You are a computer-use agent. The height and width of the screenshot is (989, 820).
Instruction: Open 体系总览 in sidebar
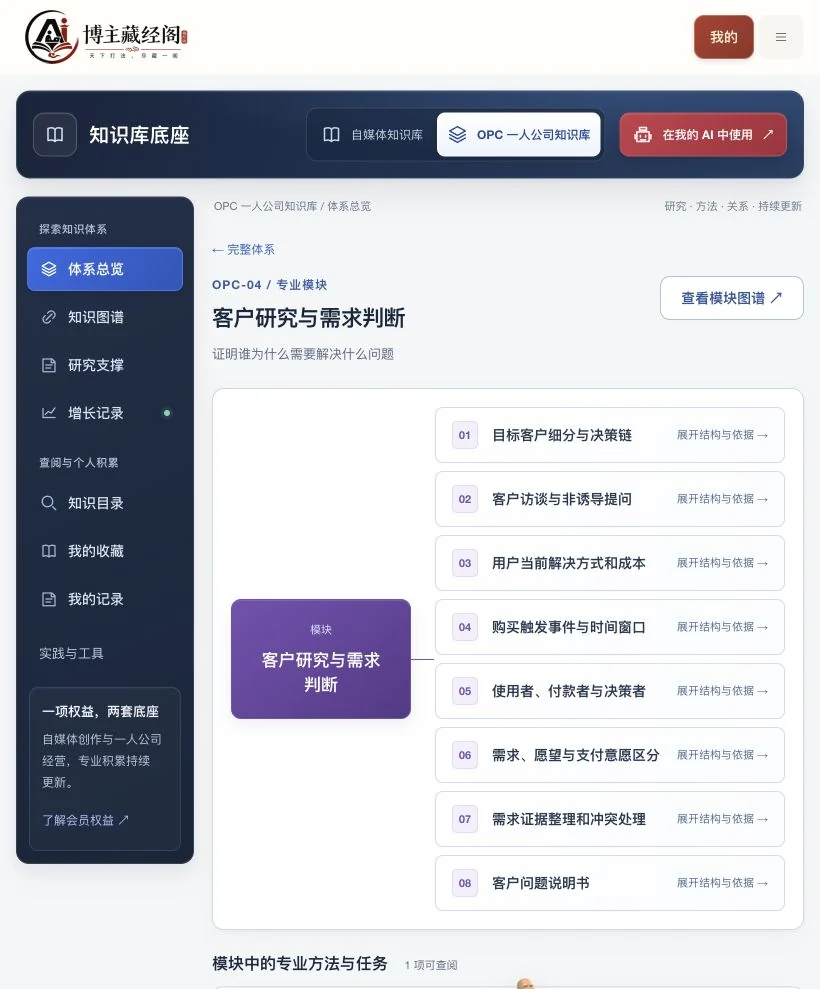pos(105,269)
